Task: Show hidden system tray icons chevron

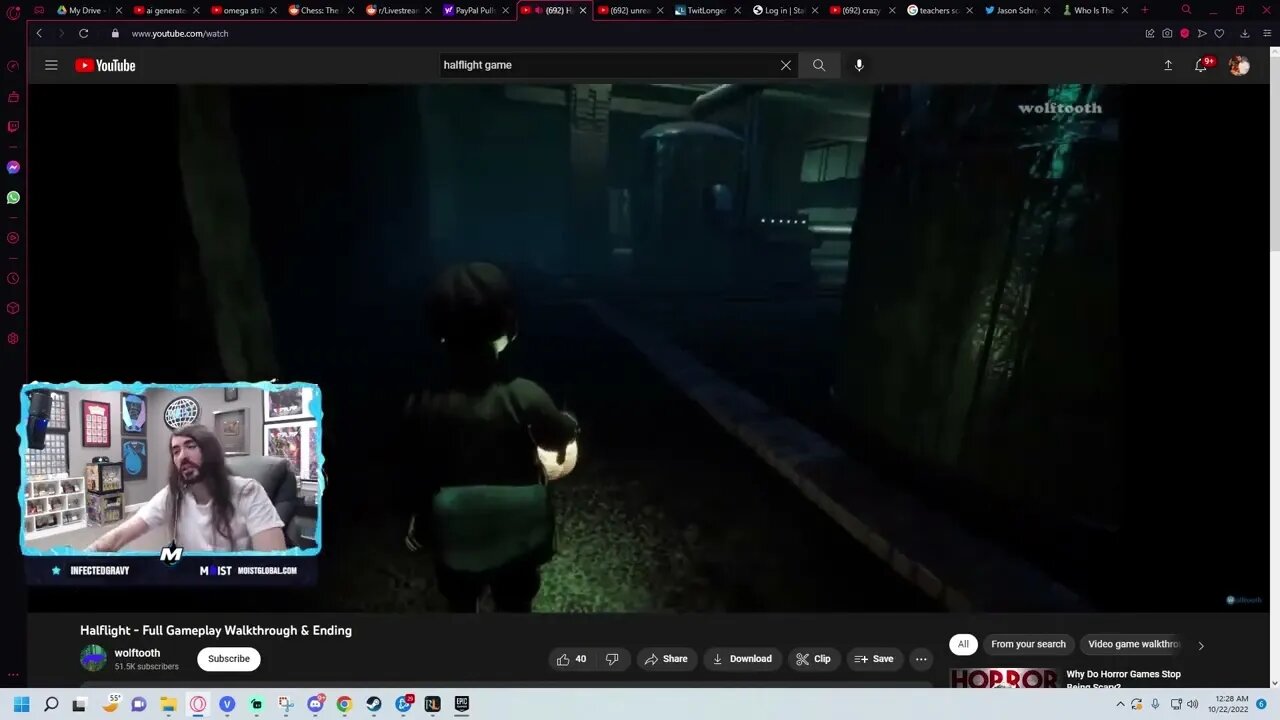Action: (1119, 704)
